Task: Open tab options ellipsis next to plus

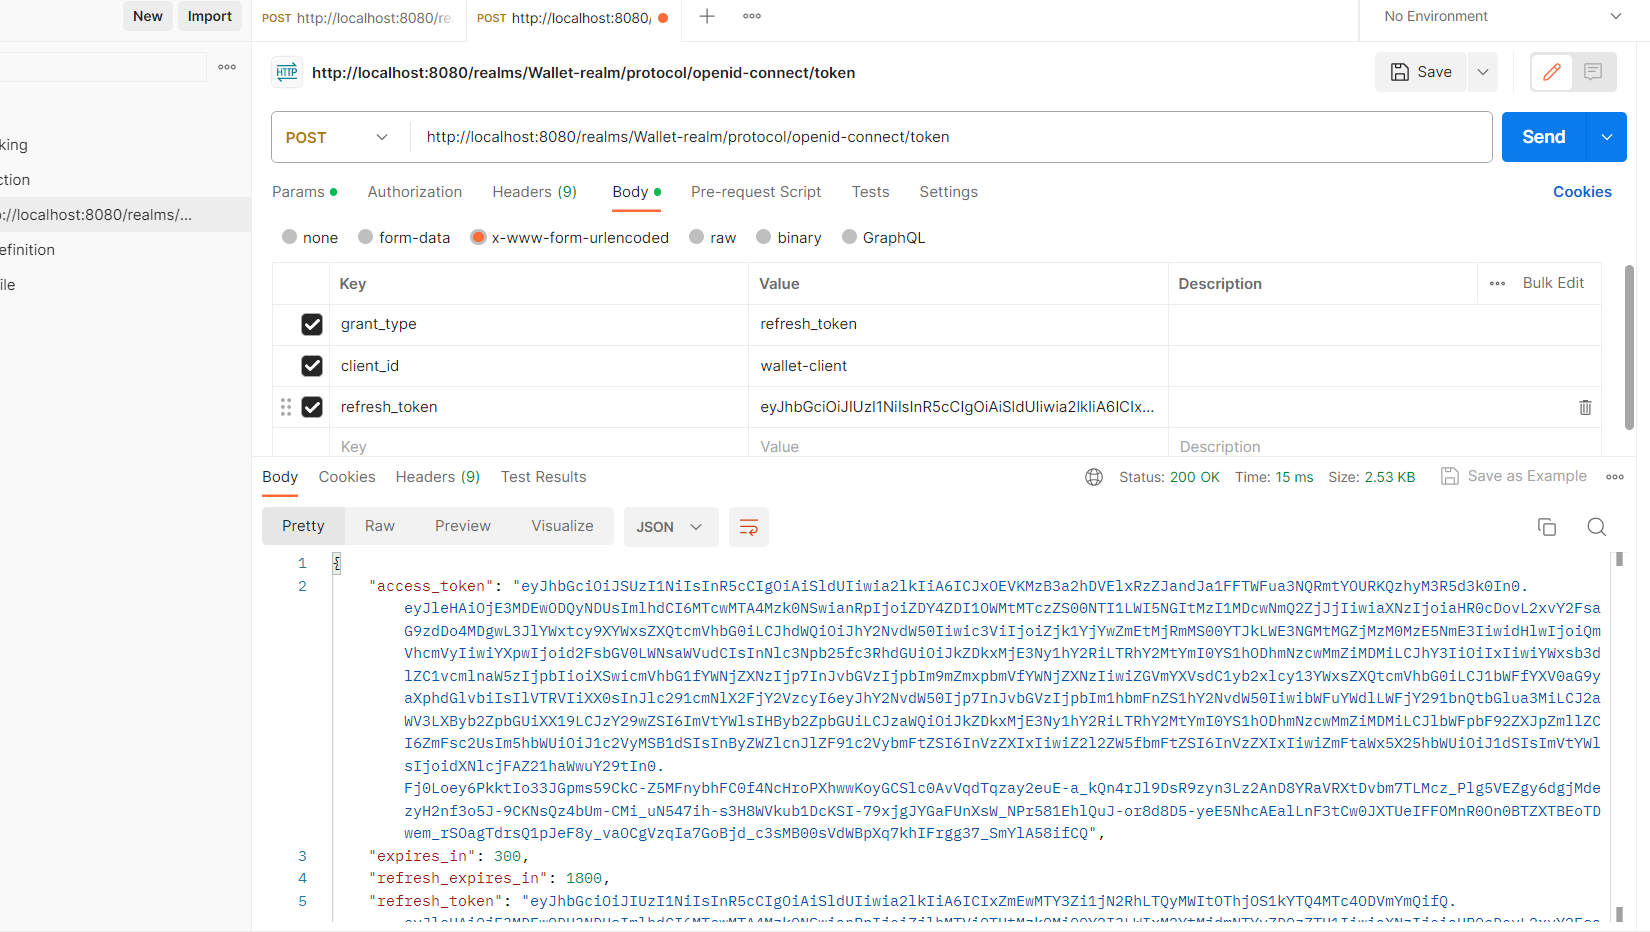Action: [752, 16]
